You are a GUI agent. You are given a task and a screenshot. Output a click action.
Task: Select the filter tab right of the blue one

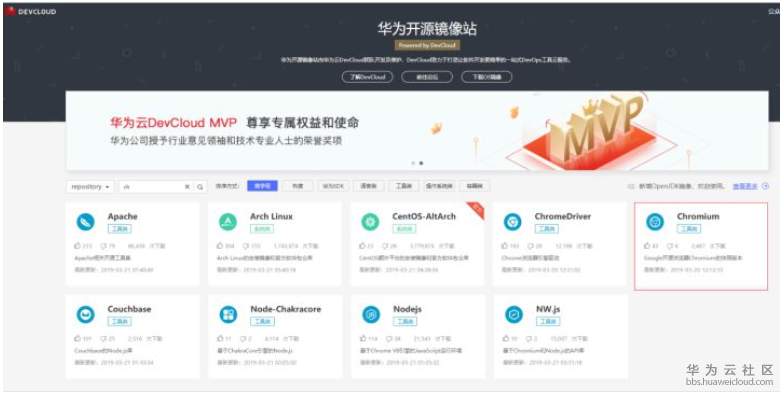tap(298, 186)
